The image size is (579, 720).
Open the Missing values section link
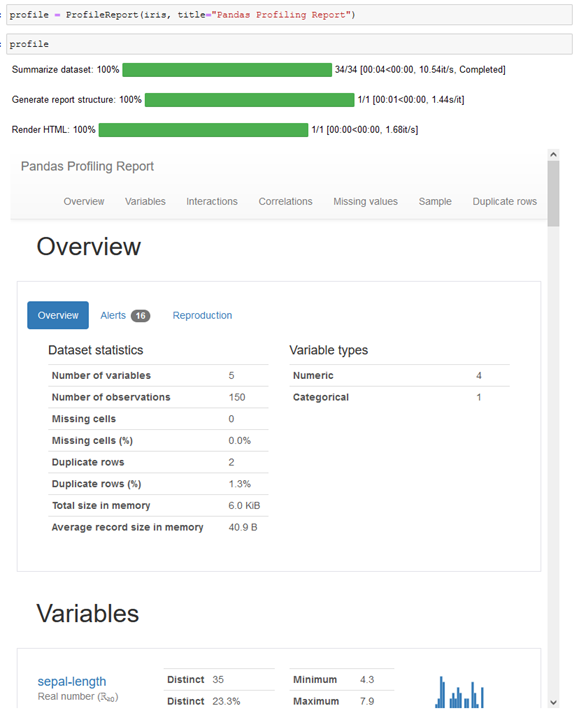(365, 202)
